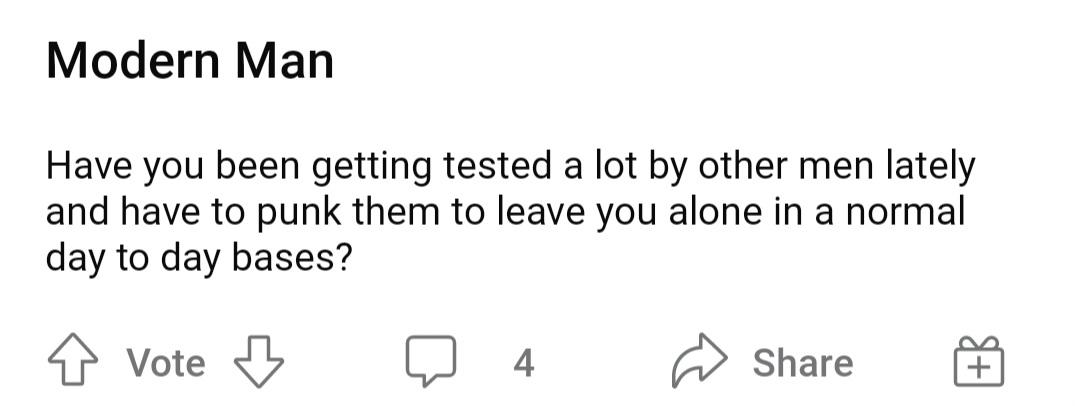Click the word "Modern" in the title
The height and width of the screenshot is (406, 1080).
pos(132,61)
